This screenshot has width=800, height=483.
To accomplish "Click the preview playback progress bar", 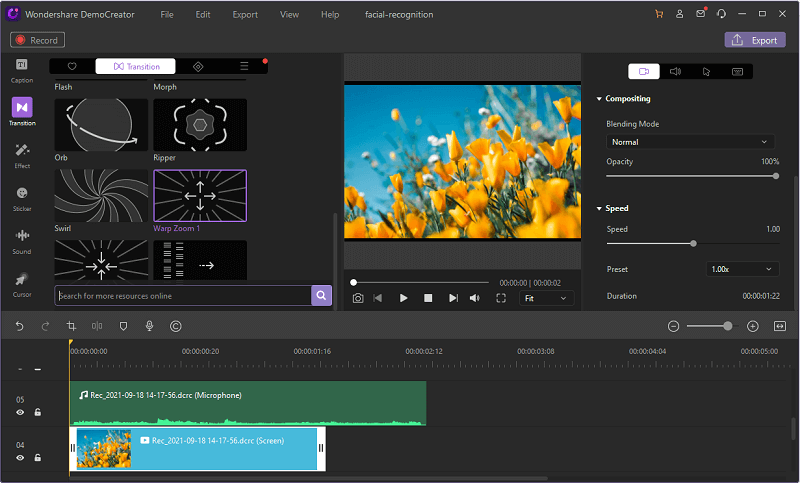I will coord(420,282).
